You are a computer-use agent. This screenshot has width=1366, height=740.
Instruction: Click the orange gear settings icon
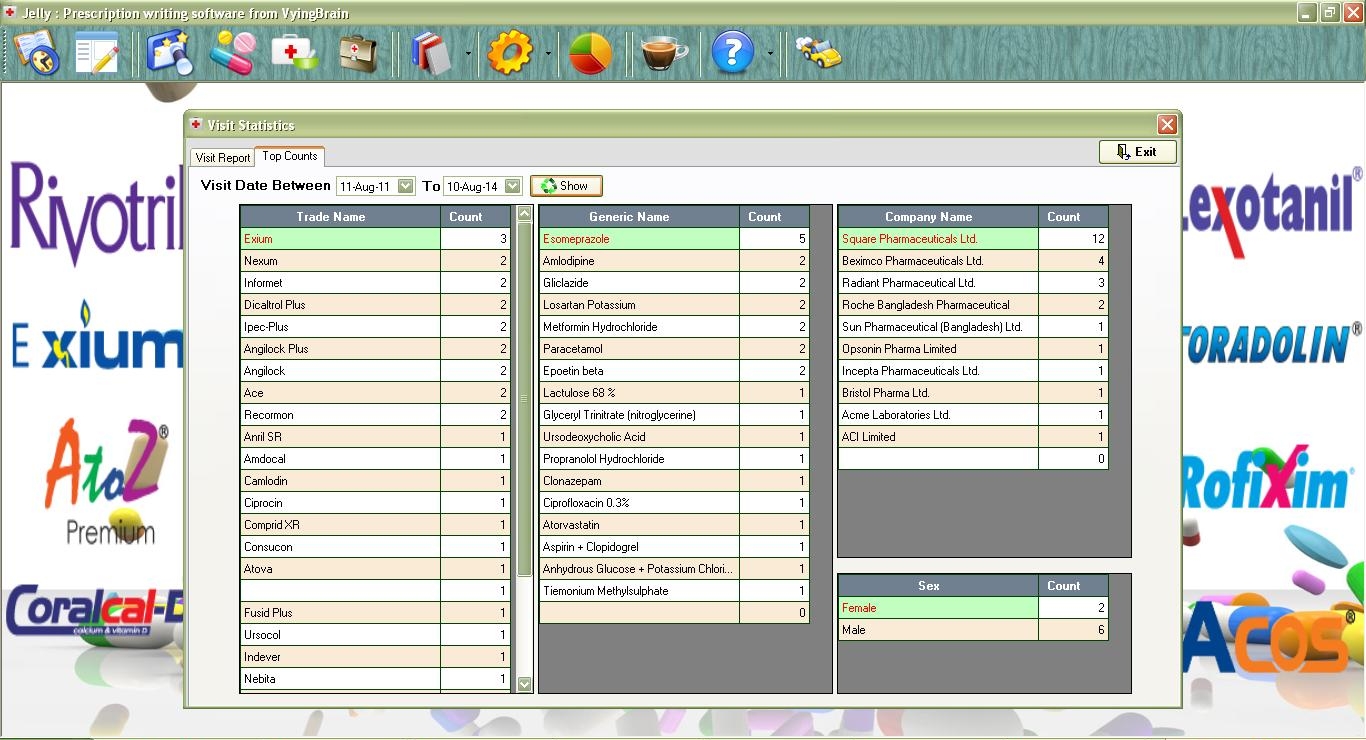[510, 52]
